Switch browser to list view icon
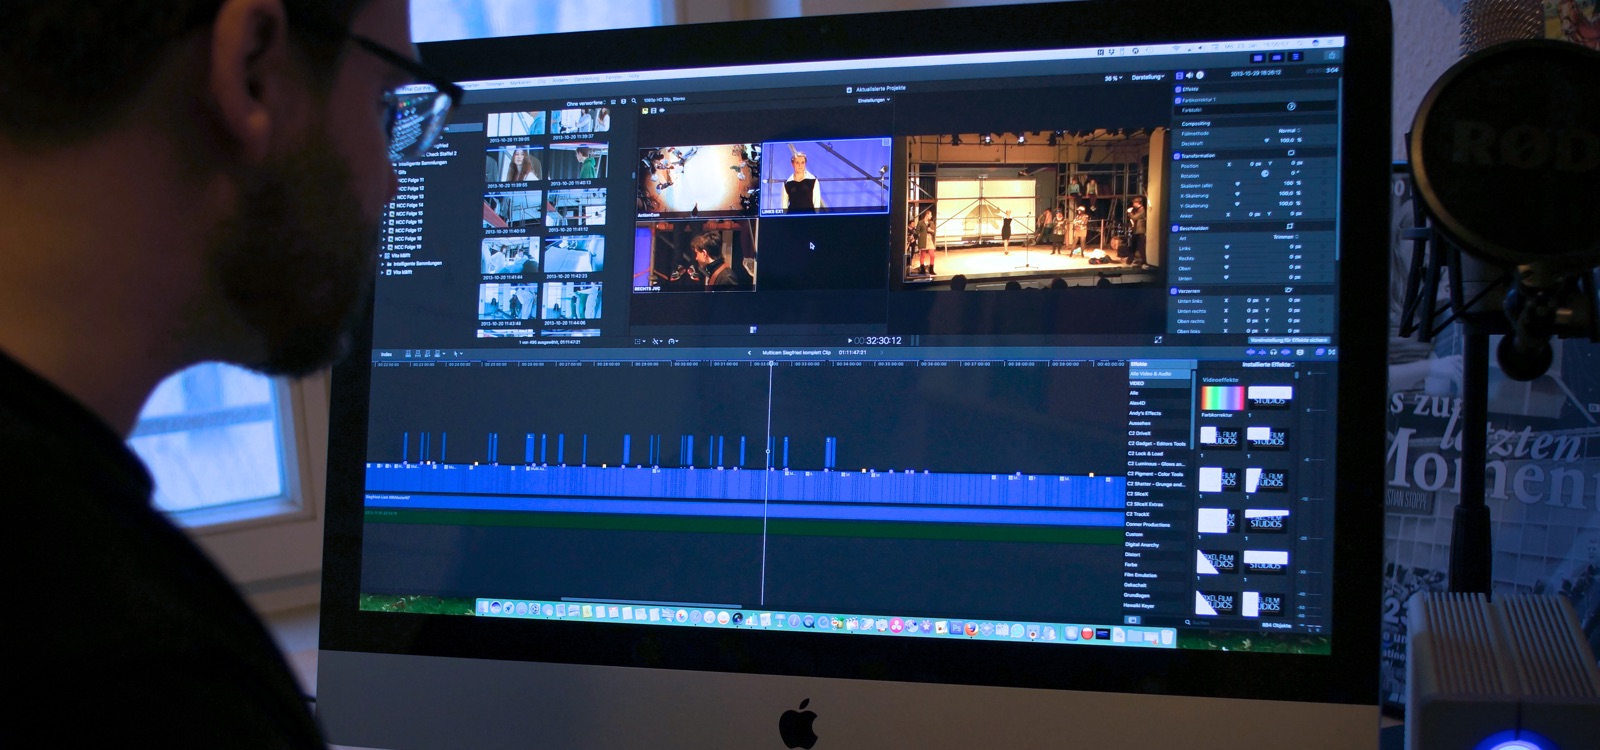Image resolution: width=1600 pixels, height=750 pixels. pyautogui.click(x=613, y=101)
